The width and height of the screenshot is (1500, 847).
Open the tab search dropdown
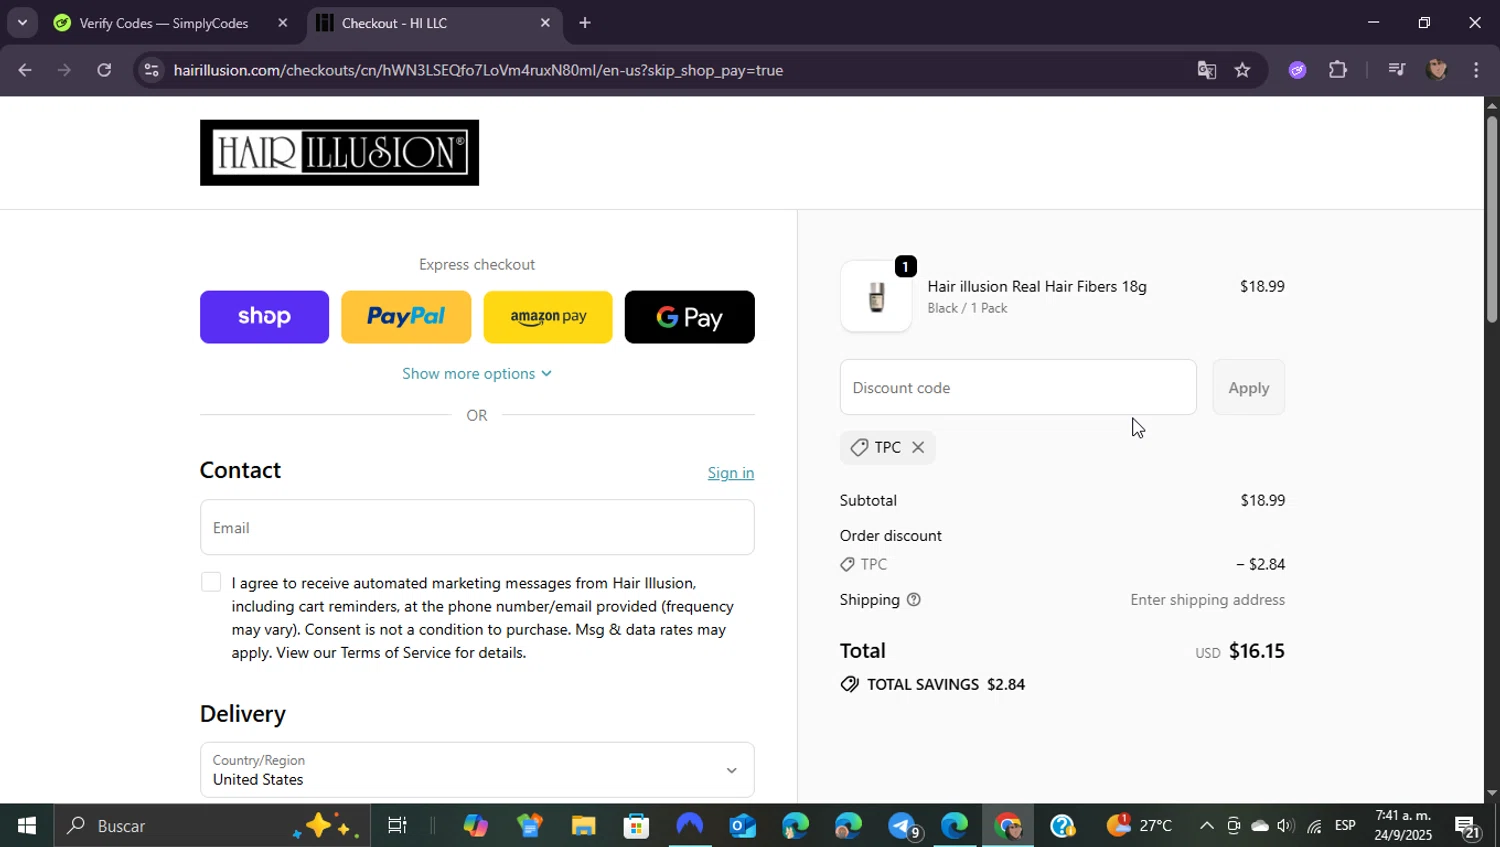[x=22, y=22]
